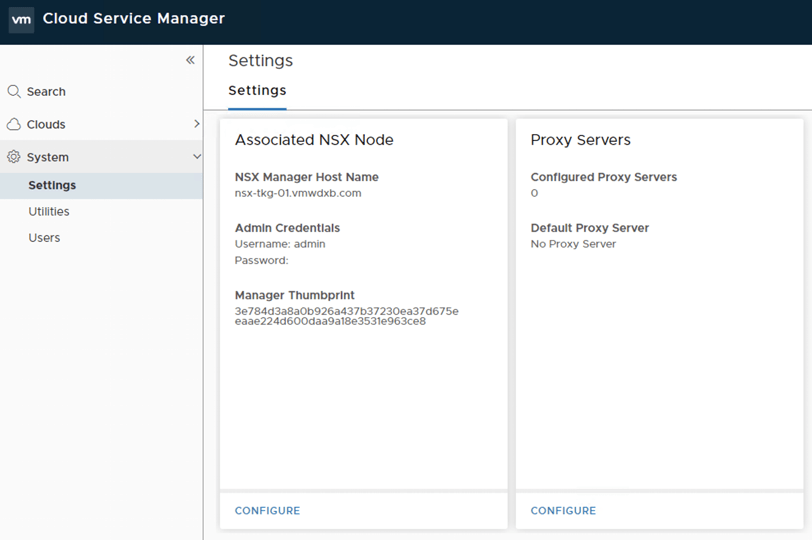Collapse the System section chevron

(x=196, y=157)
